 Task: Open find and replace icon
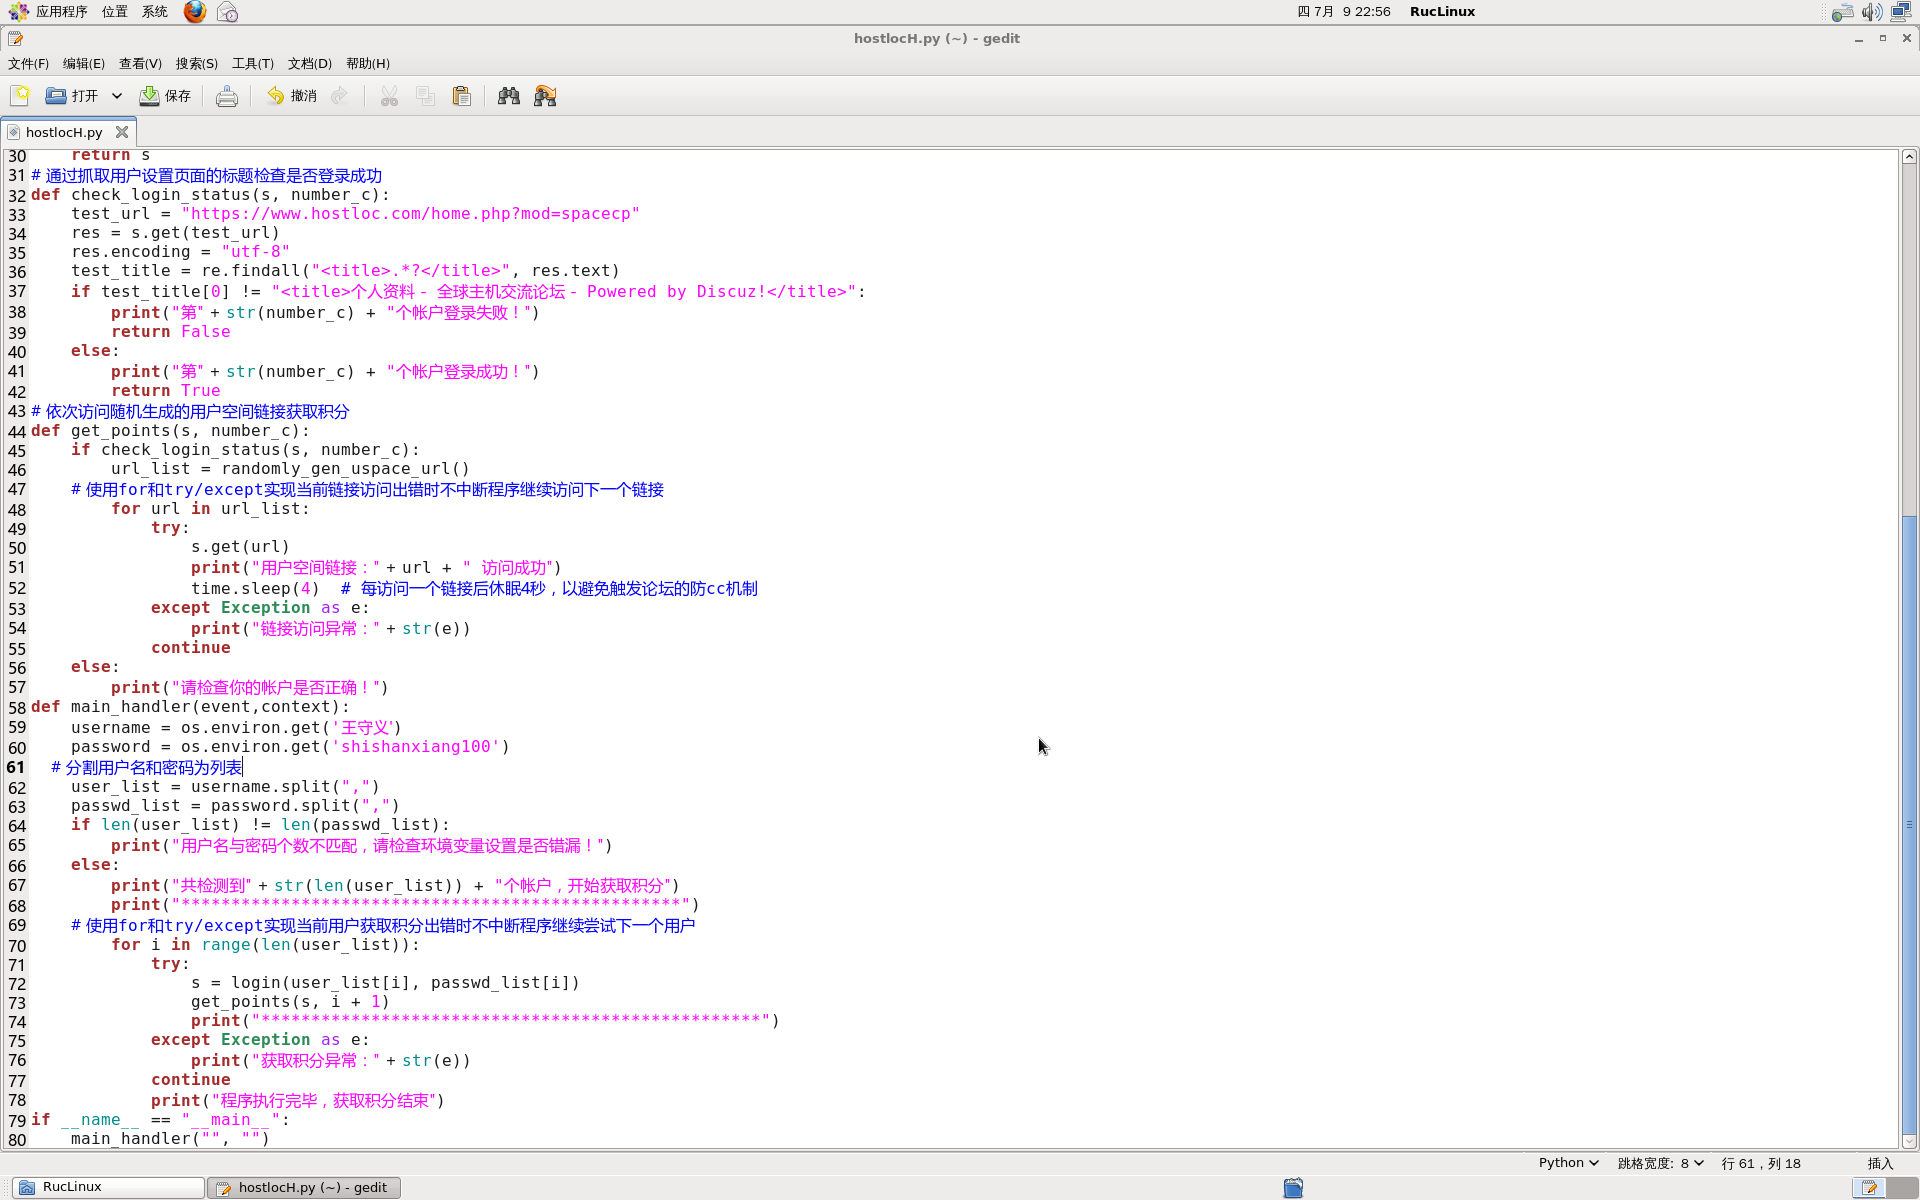point(545,96)
